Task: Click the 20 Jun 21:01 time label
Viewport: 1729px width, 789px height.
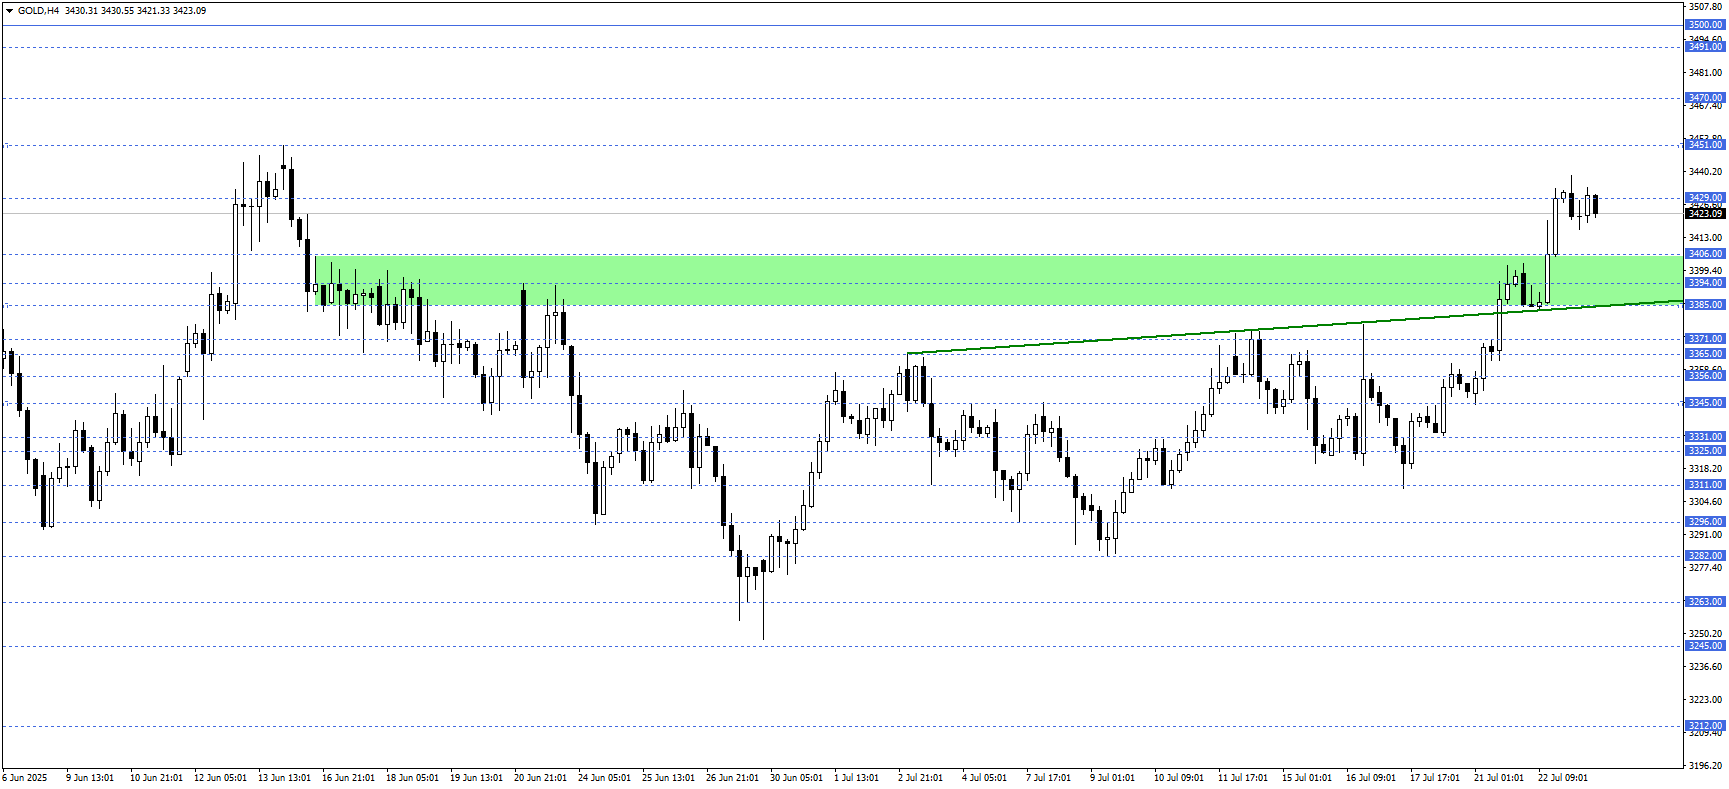Action: (x=540, y=778)
